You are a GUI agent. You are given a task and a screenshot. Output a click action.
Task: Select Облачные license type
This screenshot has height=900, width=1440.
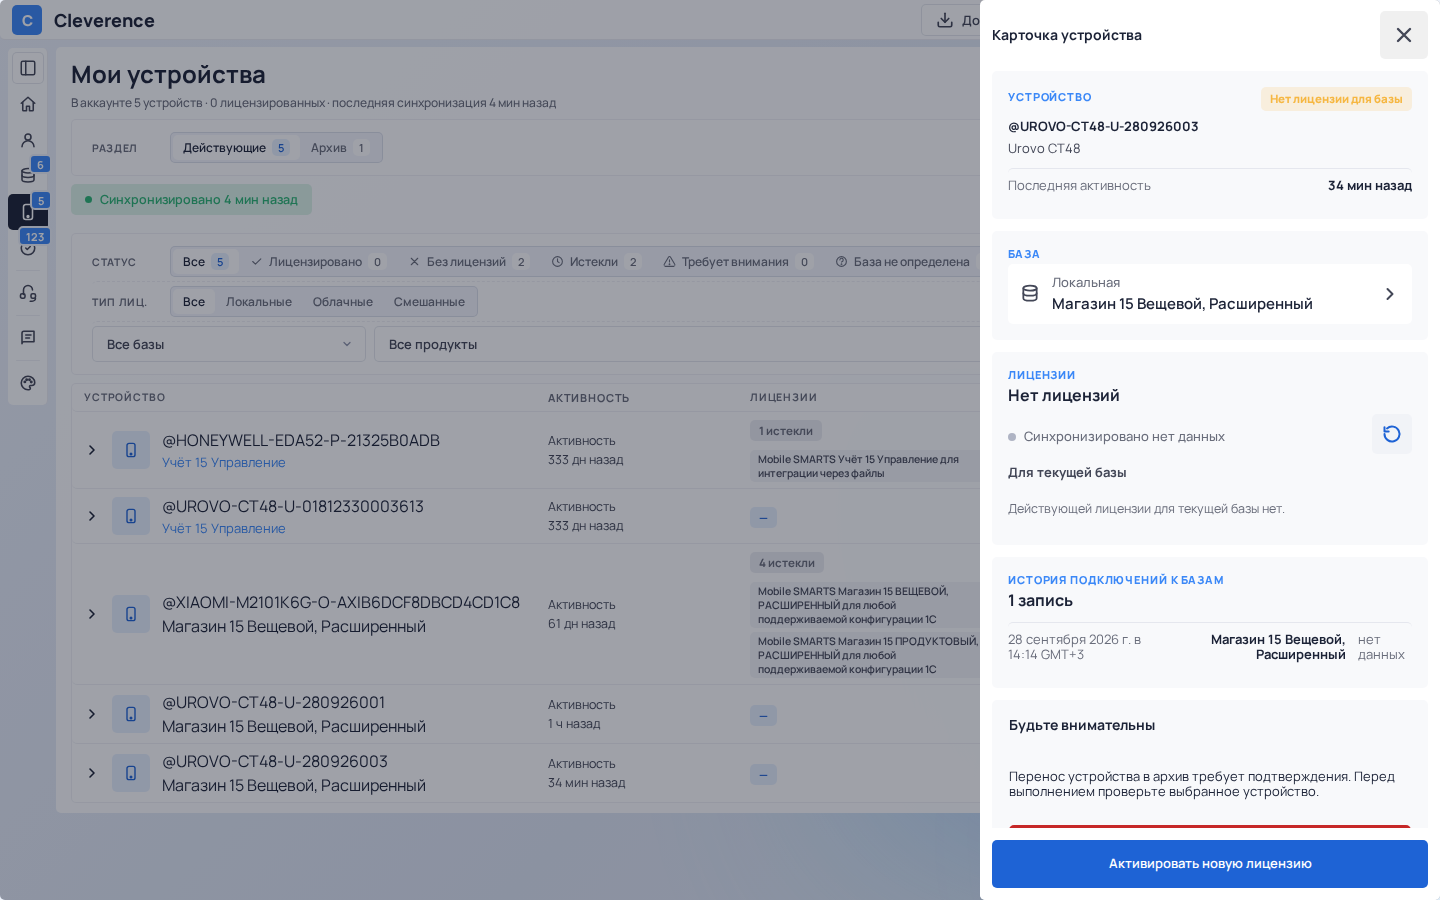(343, 302)
